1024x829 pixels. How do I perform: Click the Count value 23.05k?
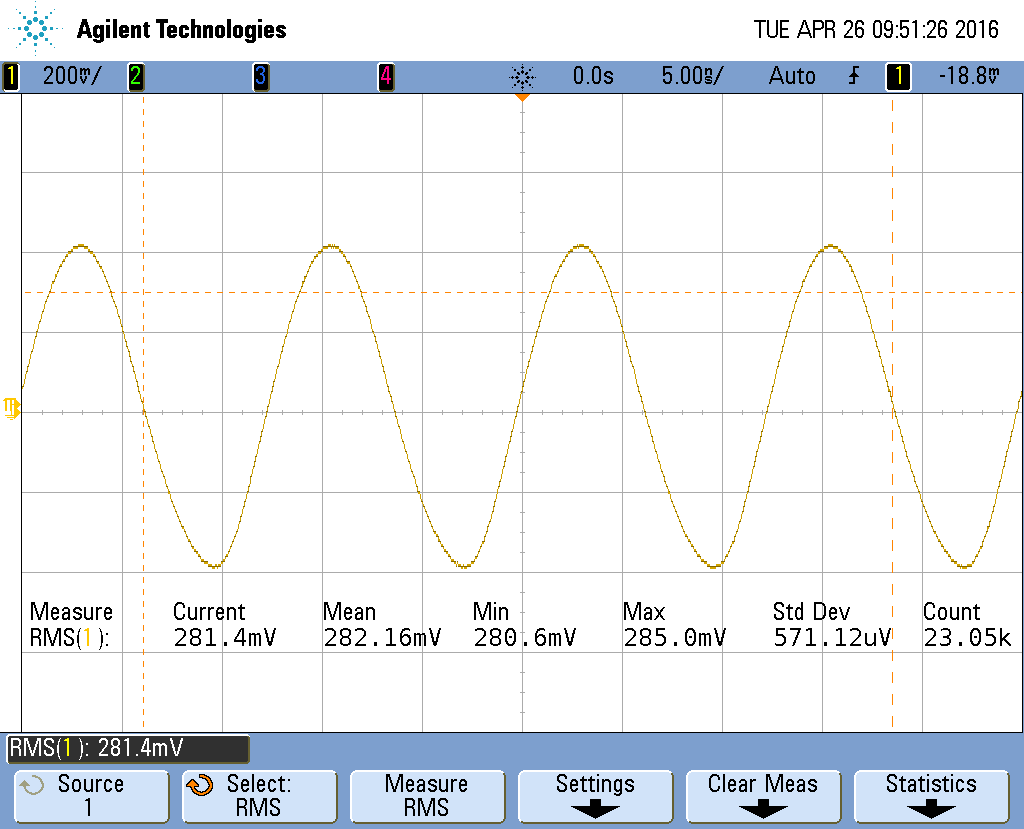(967, 637)
